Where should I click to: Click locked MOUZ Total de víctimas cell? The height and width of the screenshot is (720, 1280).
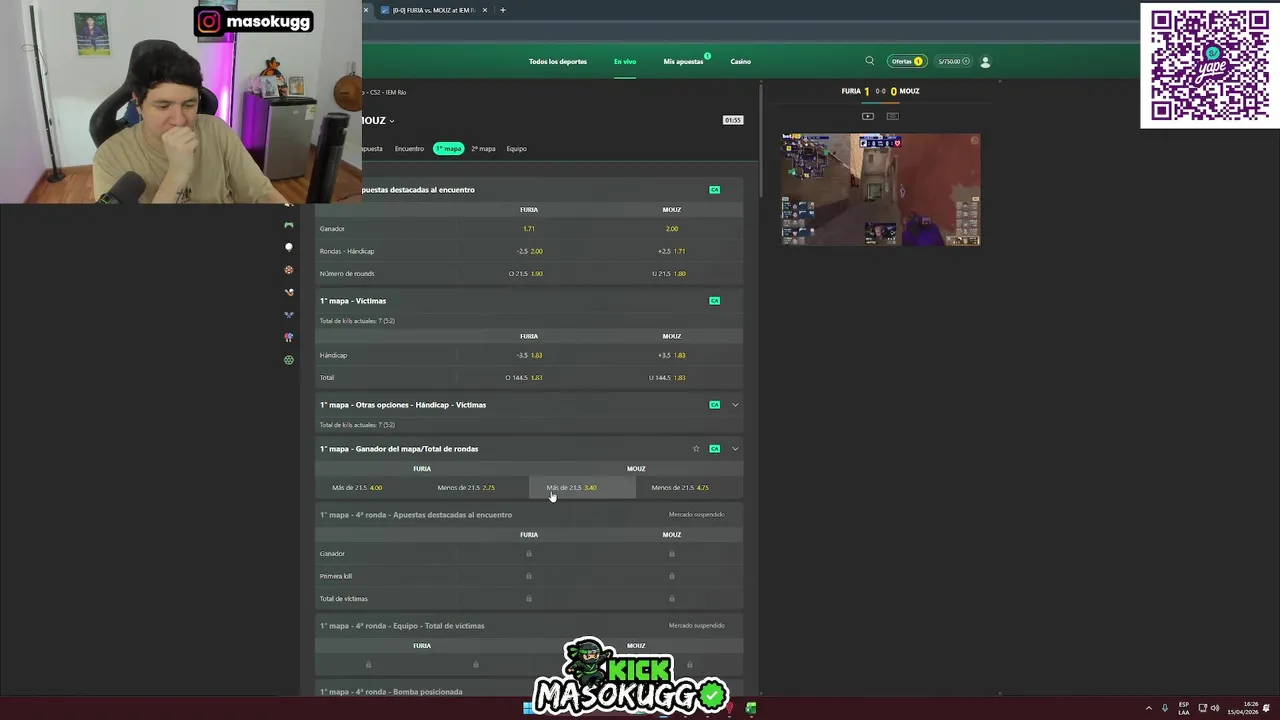(672, 599)
